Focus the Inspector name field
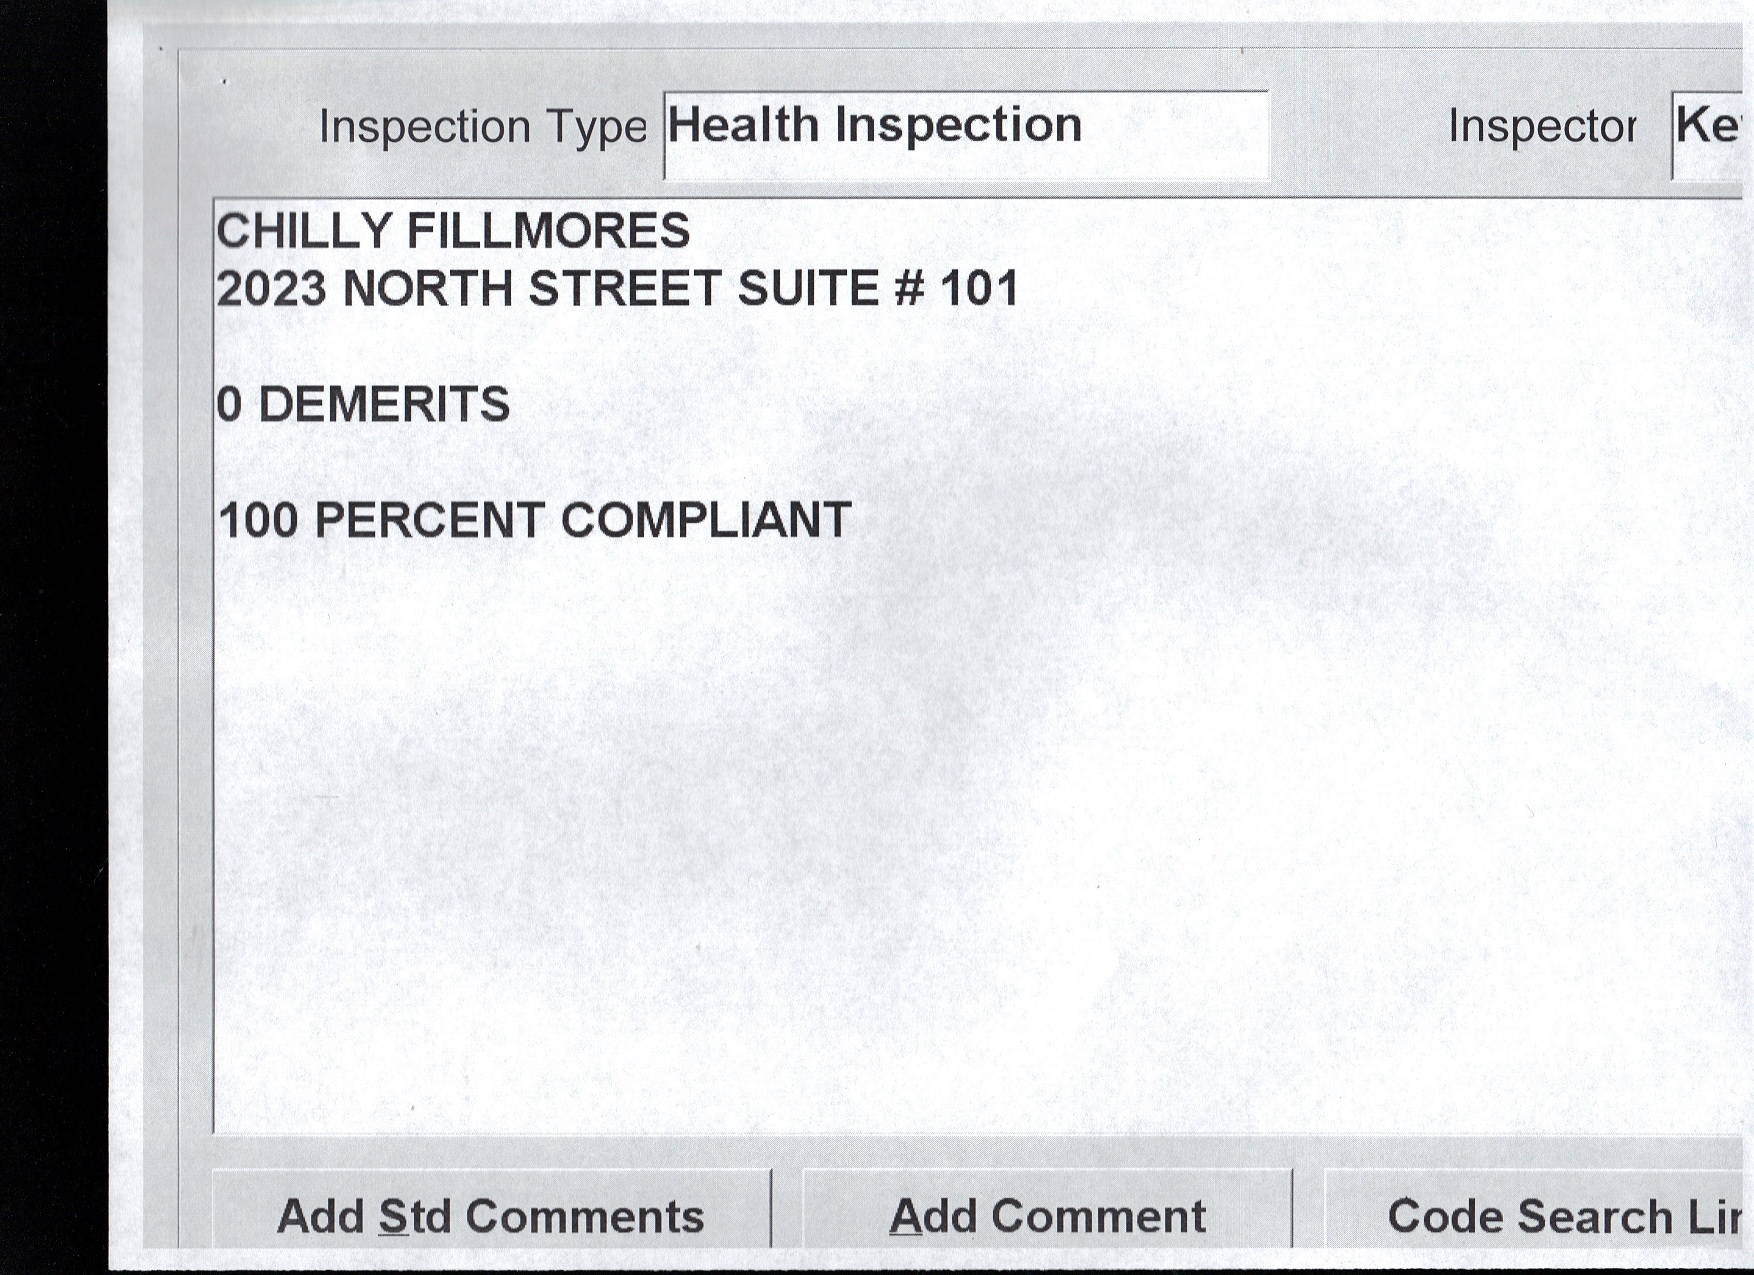Image resolution: width=1754 pixels, height=1275 pixels. tap(1710, 133)
